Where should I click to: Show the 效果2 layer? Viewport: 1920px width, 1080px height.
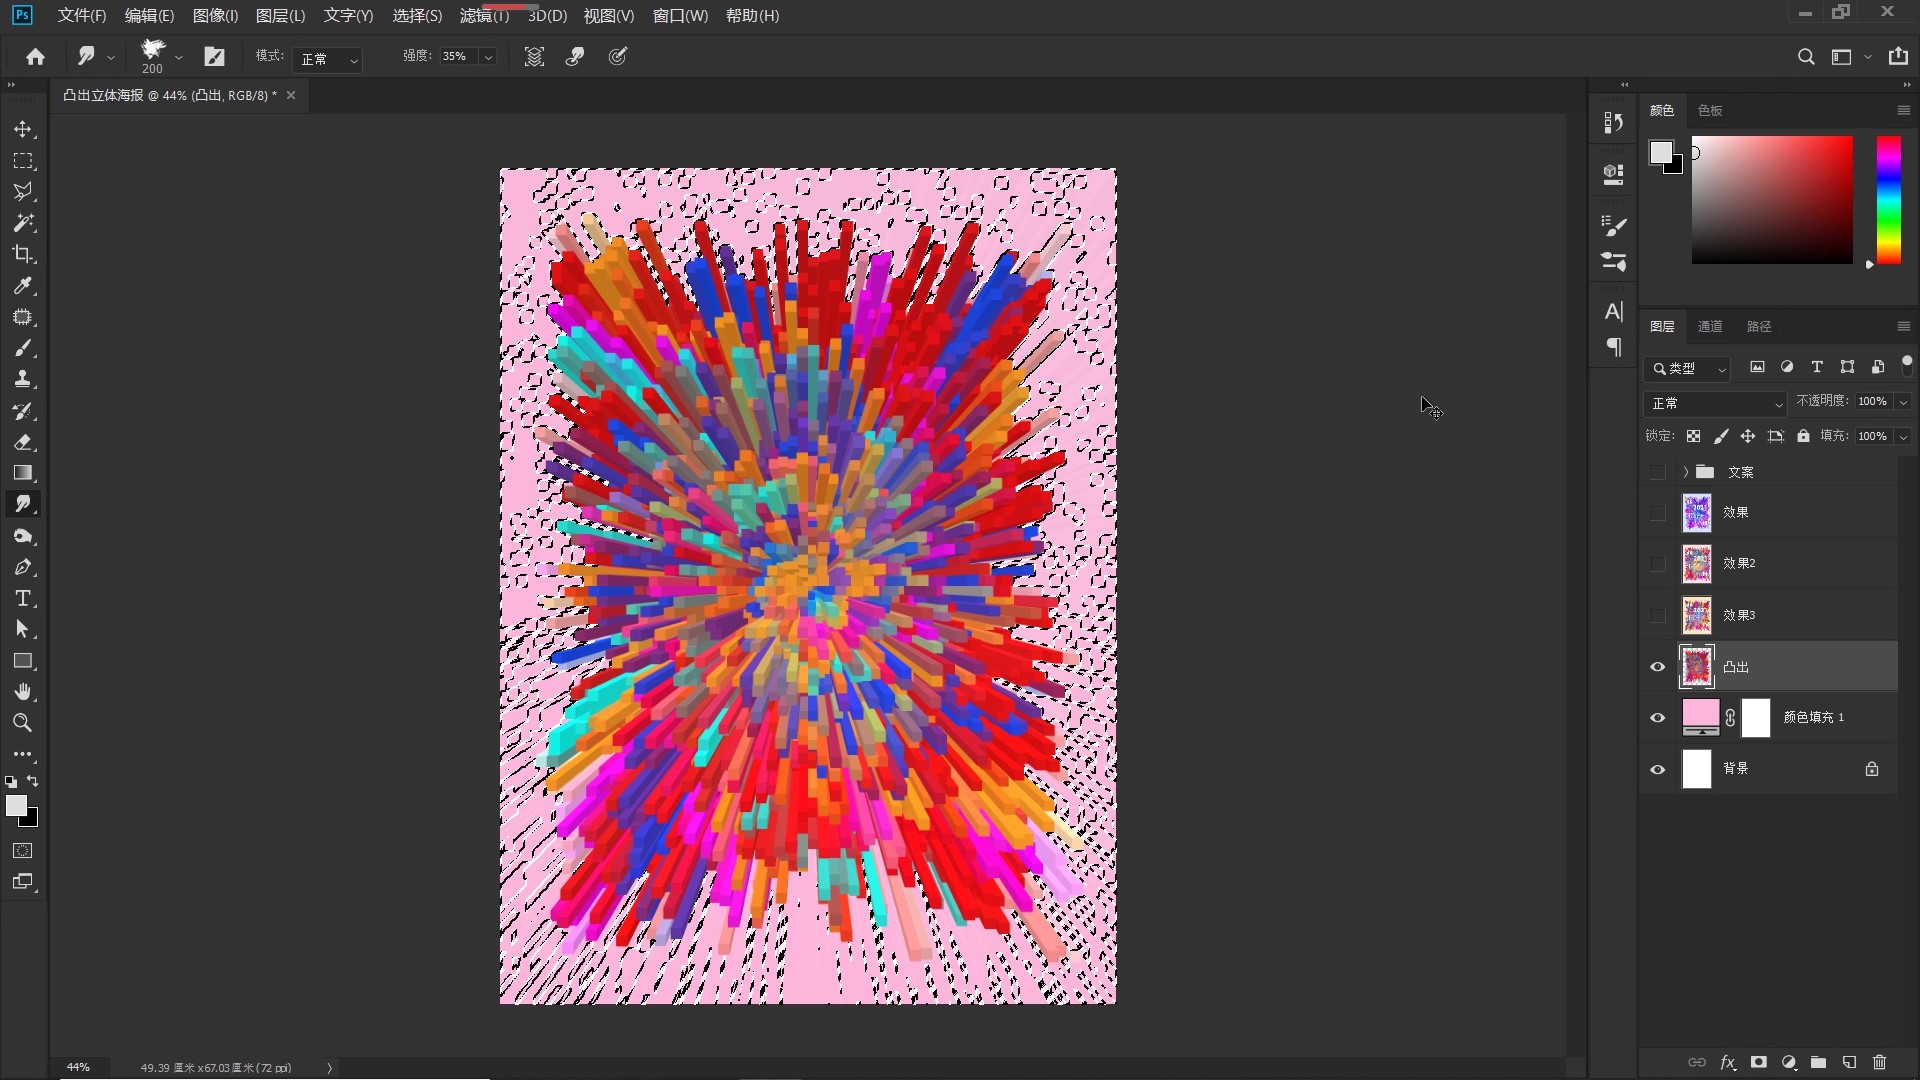click(1658, 564)
